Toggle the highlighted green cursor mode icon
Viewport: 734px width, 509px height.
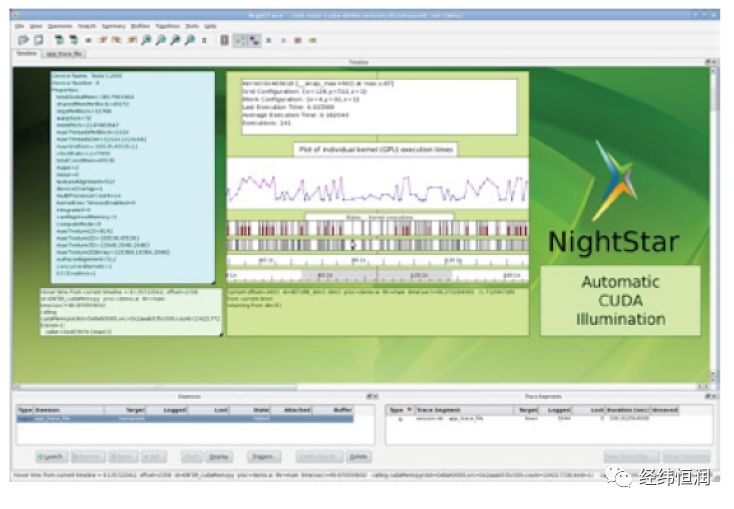pyautogui.click(x=240, y=40)
